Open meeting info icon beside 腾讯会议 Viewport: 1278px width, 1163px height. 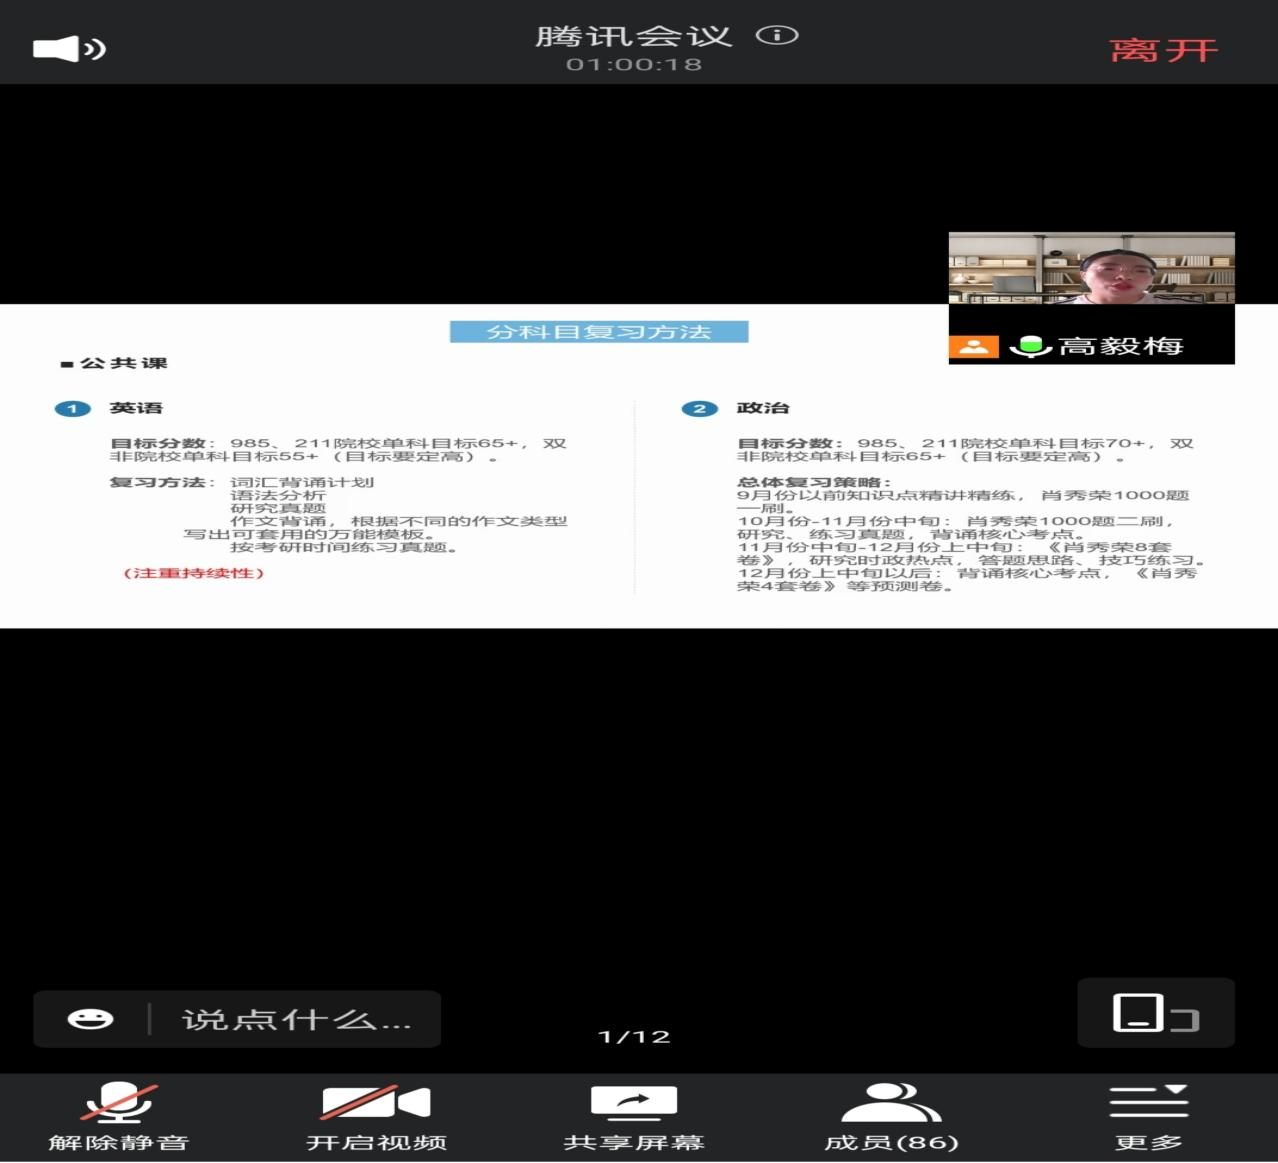tap(776, 36)
